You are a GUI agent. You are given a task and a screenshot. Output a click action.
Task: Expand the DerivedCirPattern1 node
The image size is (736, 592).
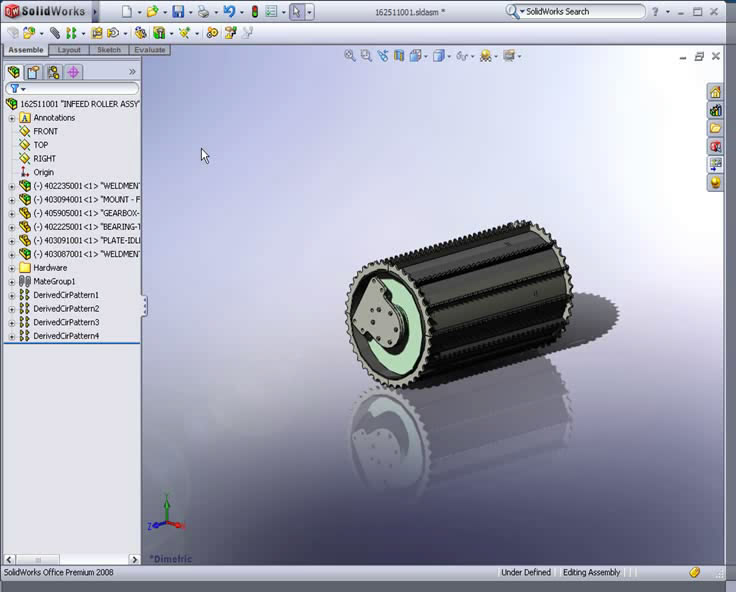pos(12,296)
